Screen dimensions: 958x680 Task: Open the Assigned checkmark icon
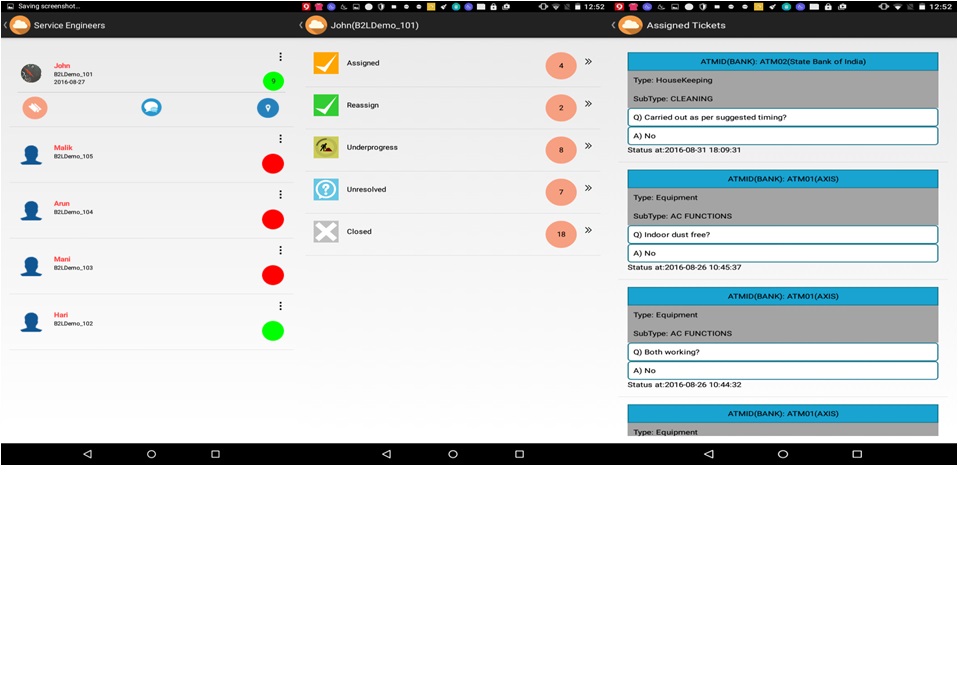[x=326, y=63]
